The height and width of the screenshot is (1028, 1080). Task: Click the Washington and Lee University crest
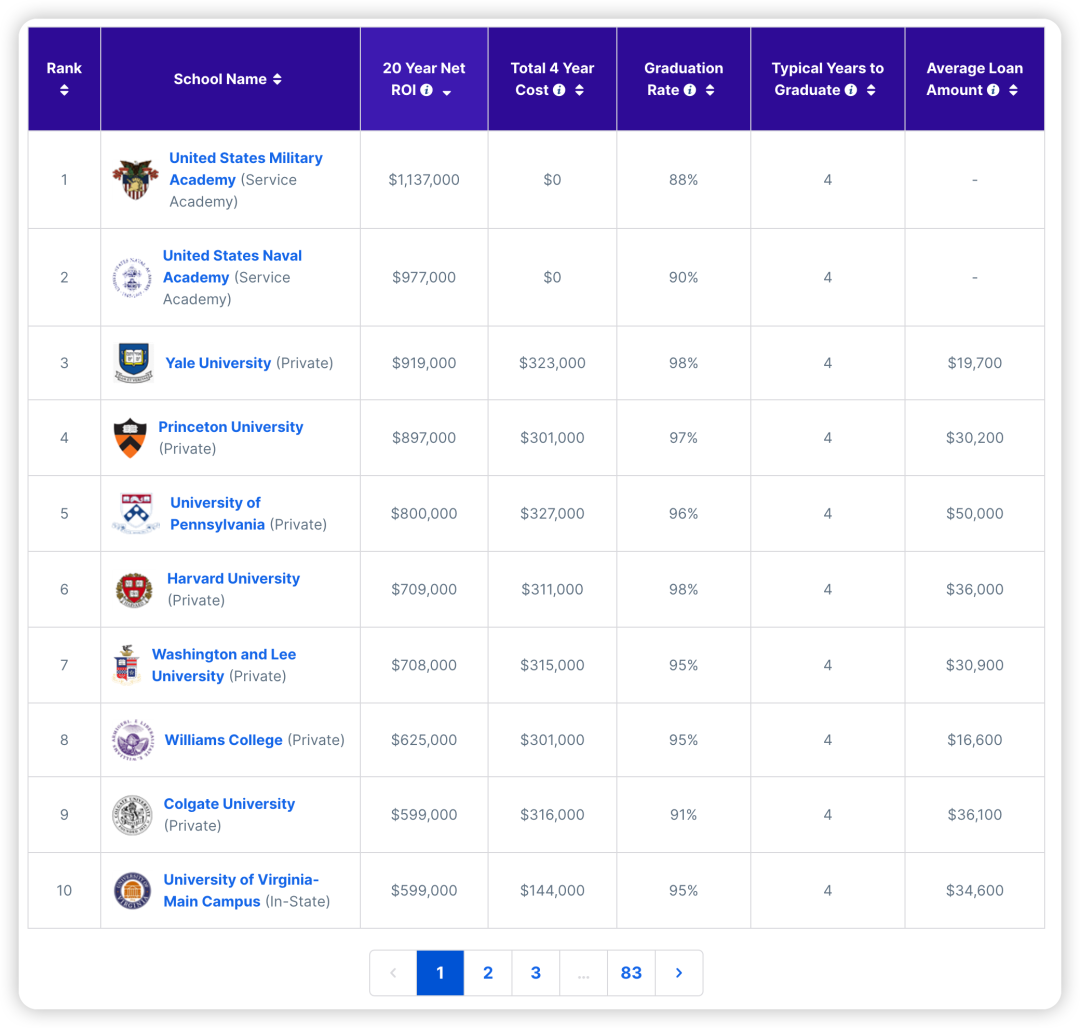127,665
